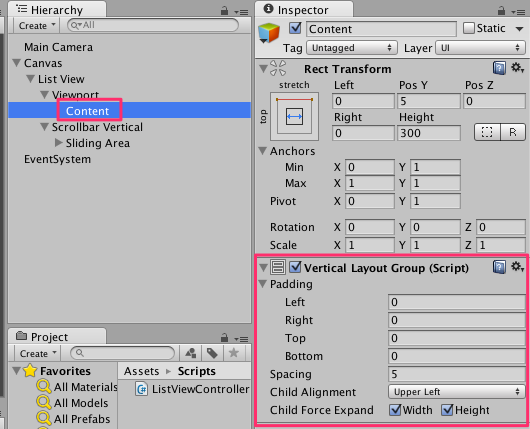Click Assets in the breadcrumb path
This screenshot has height=429, width=530.
[141, 371]
